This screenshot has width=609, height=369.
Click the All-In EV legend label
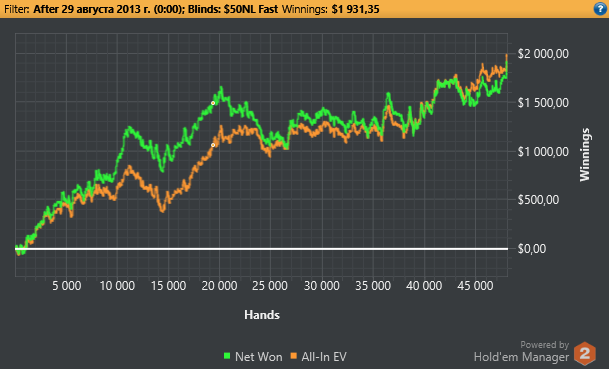click(x=324, y=357)
